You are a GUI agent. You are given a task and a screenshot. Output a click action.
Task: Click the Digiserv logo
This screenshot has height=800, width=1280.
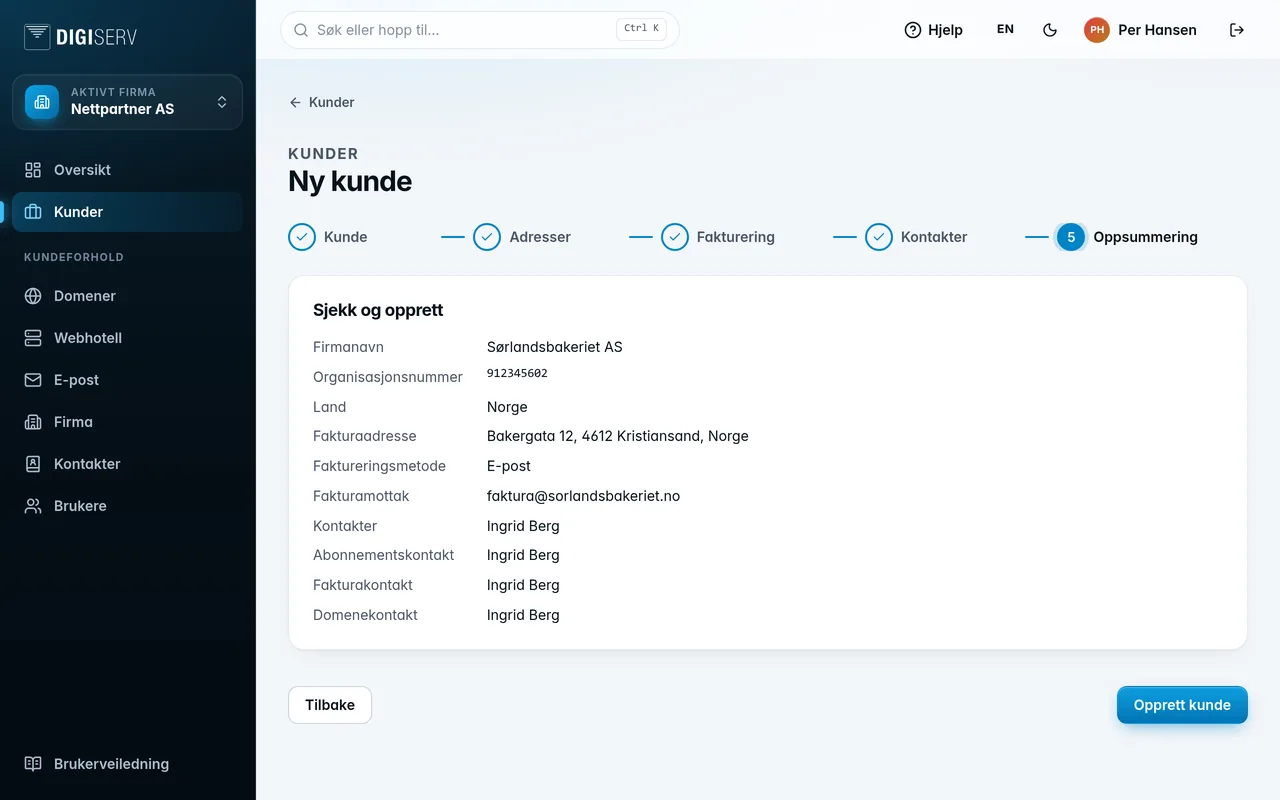click(80, 37)
